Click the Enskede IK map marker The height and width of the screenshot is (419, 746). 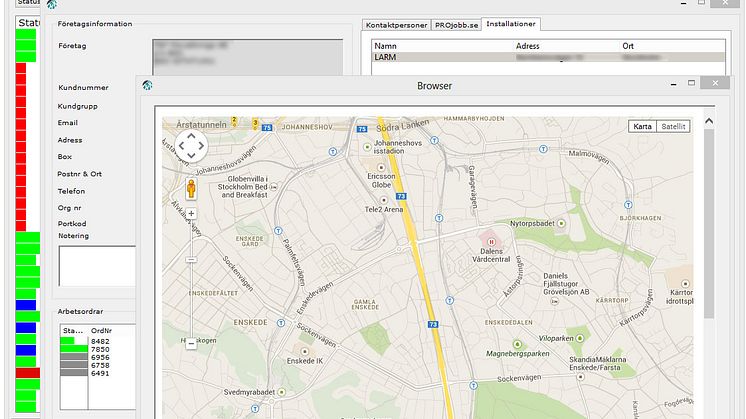click(304, 352)
